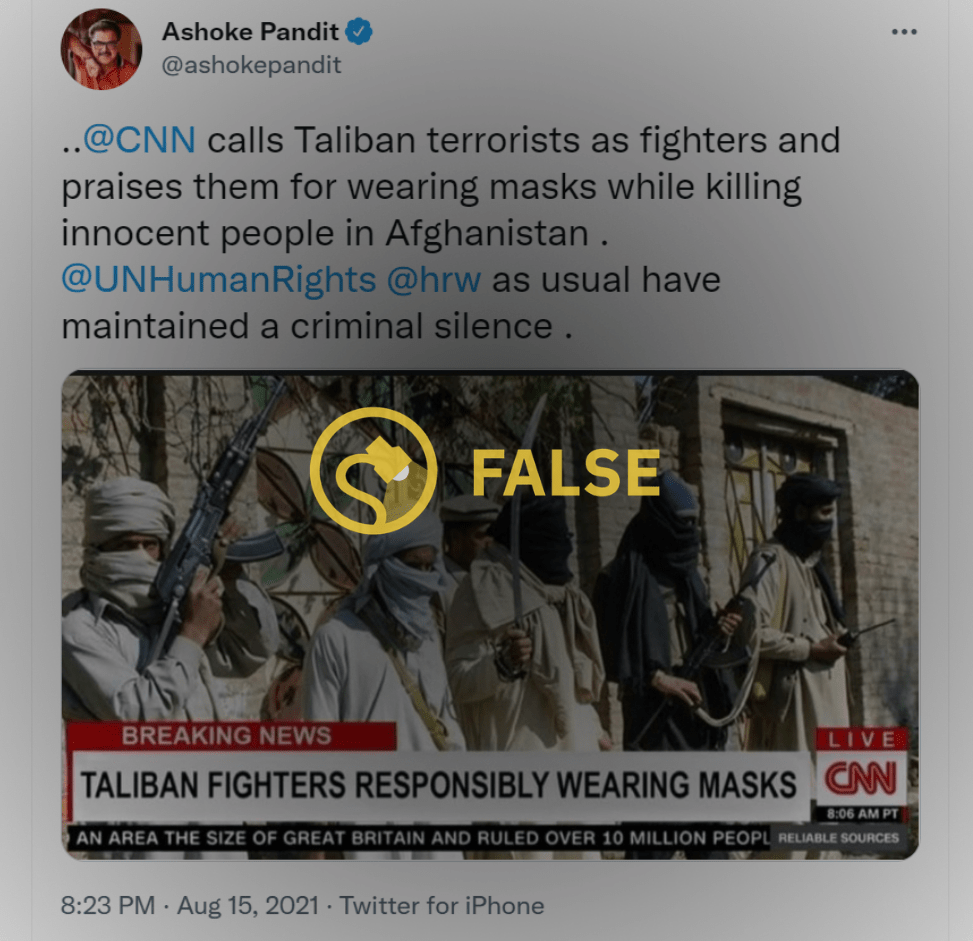
Task: Click the red LIVE badge
Action: (861, 739)
